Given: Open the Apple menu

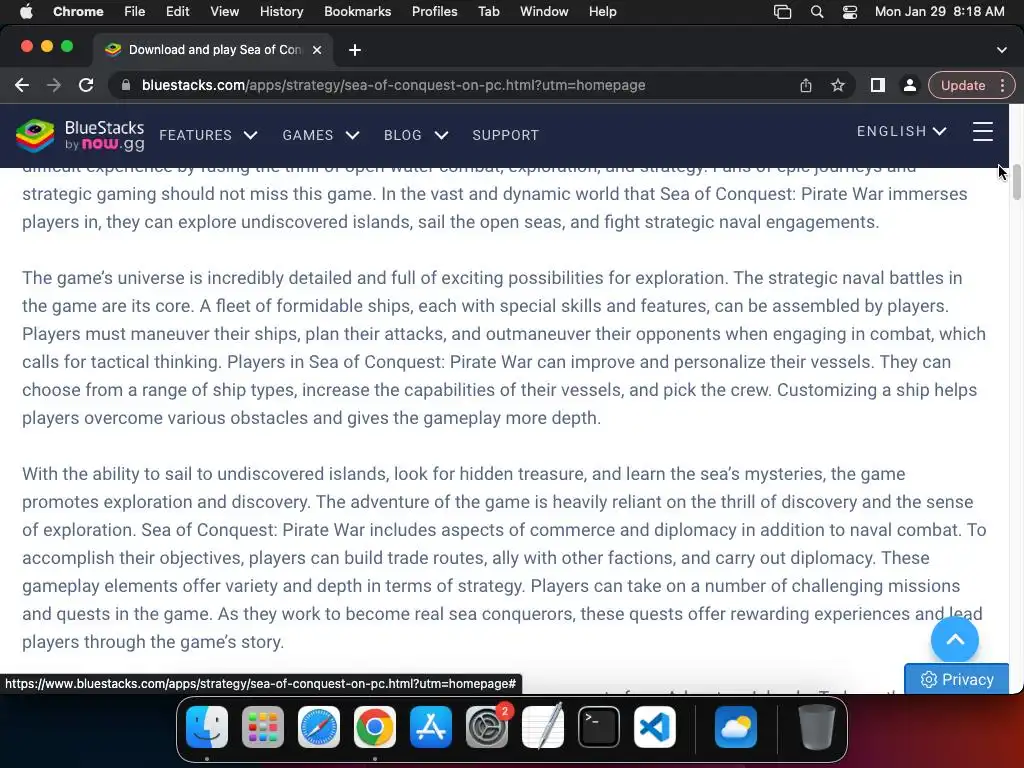Looking at the screenshot, I should [26, 12].
